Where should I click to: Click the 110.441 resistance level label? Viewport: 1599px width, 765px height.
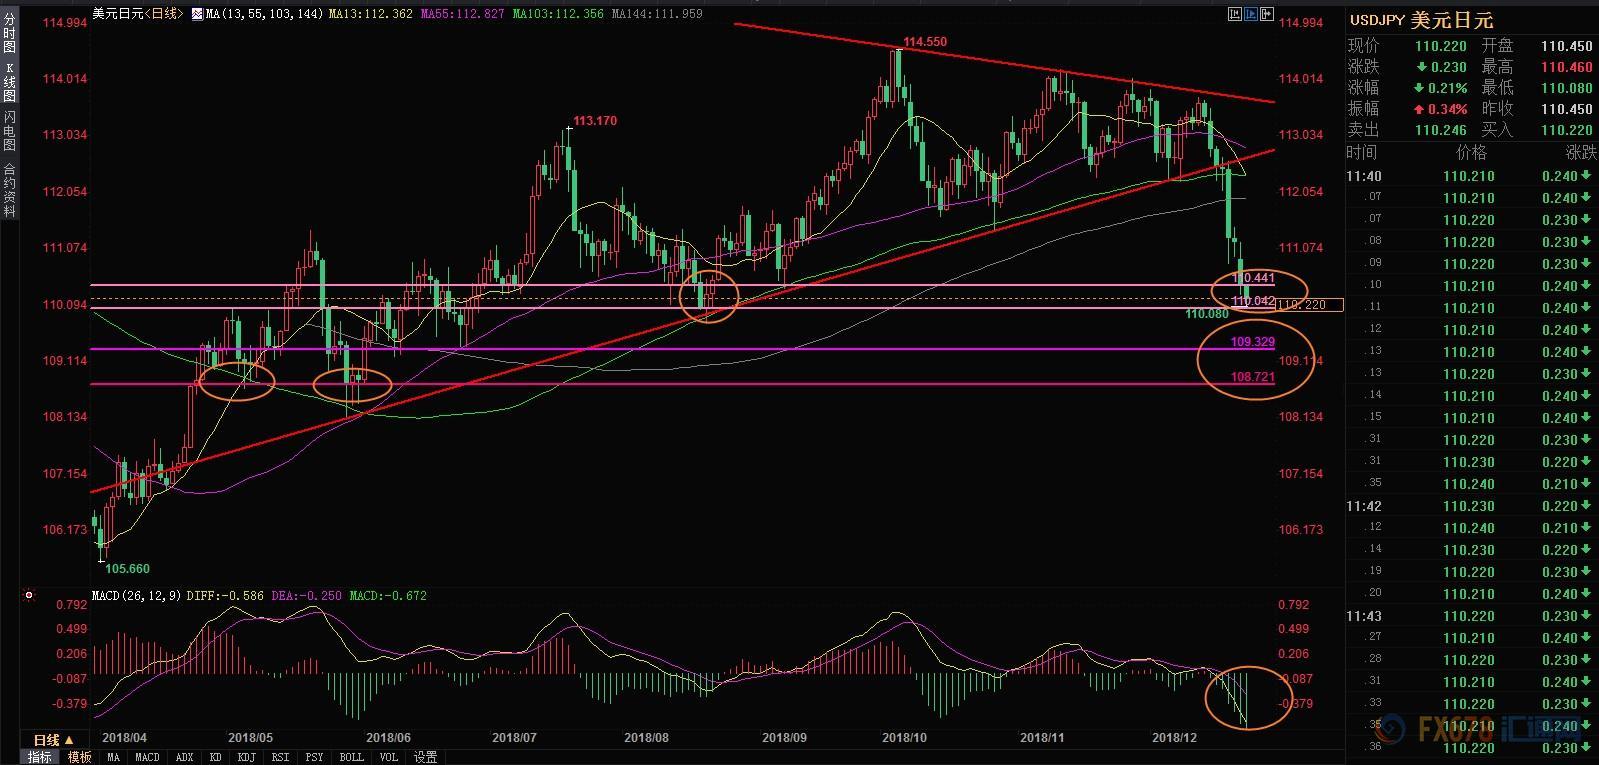(x=1253, y=278)
